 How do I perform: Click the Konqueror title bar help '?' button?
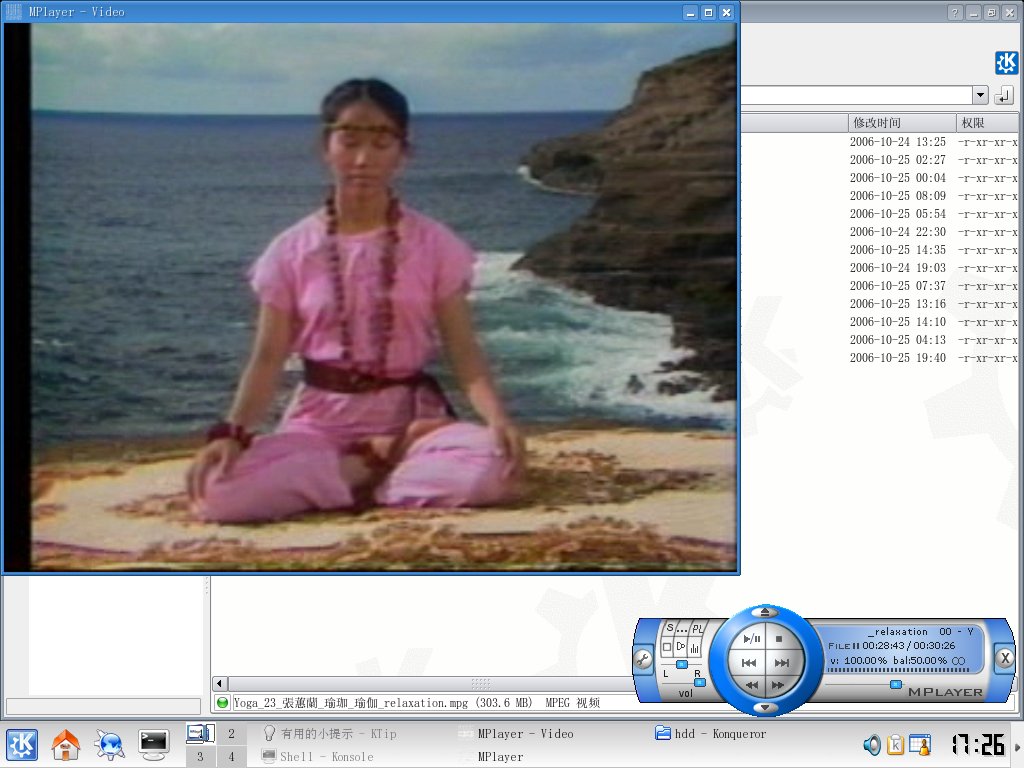pos(955,12)
